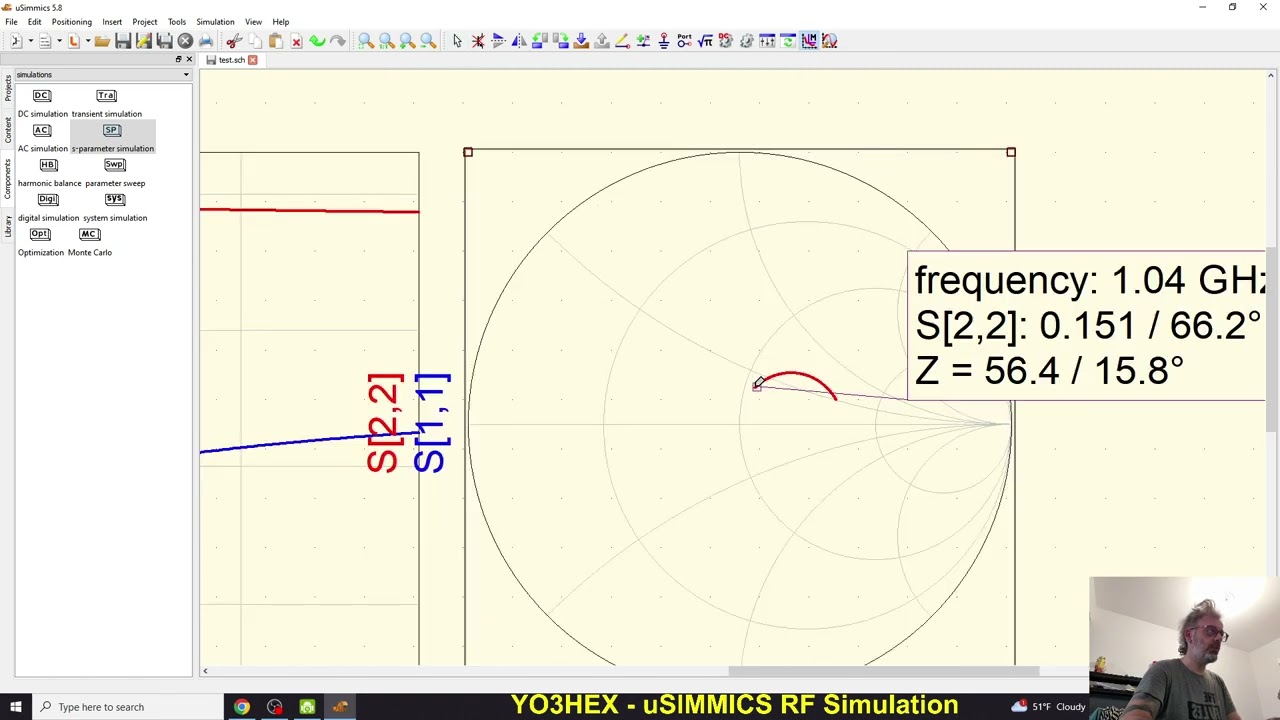Open the View menu

pyautogui.click(x=253, y=22)
